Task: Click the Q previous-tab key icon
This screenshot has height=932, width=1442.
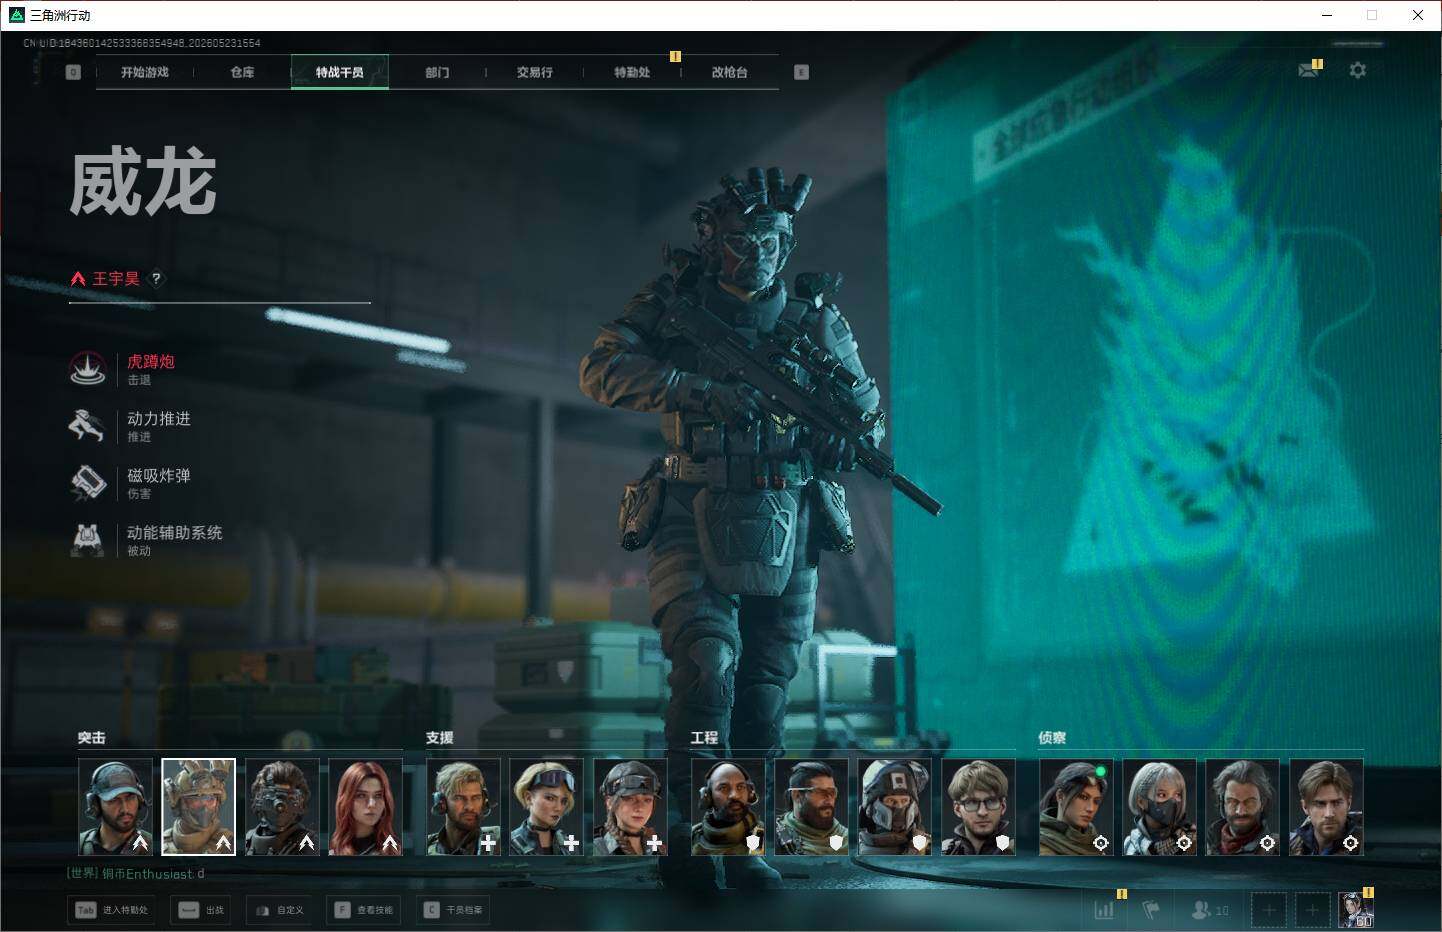Action: pos(73,72)
